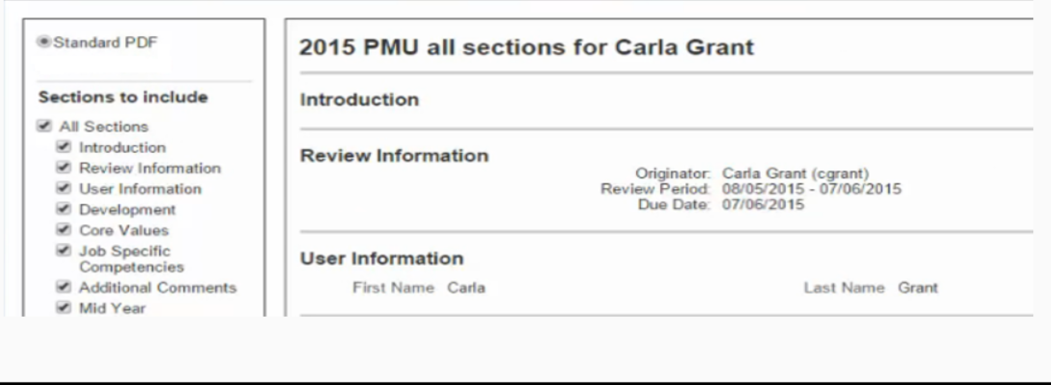Uncheck the Core Values checkbox
1051x387 pixels.
click(x=64, y=230)
